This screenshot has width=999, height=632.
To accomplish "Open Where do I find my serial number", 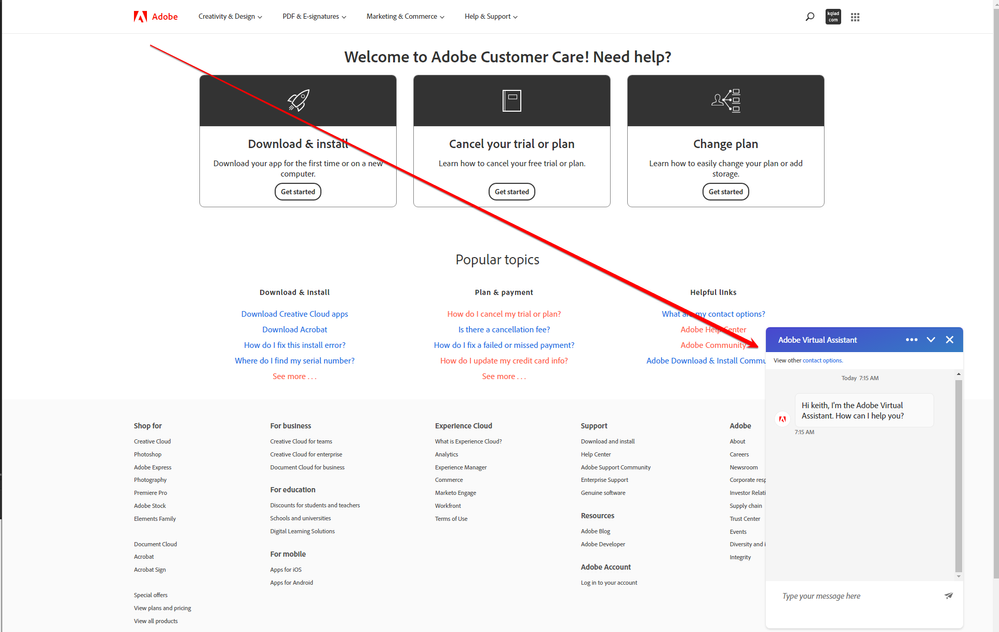I will (x=294, y=361).
